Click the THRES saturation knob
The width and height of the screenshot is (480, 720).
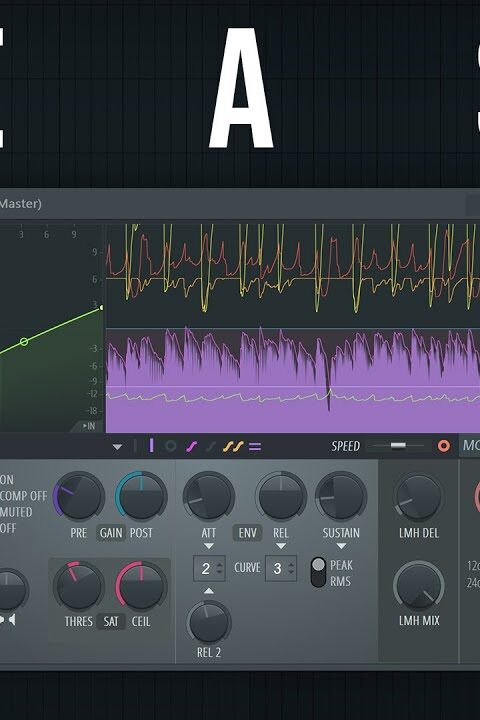(x=79, y=586)
